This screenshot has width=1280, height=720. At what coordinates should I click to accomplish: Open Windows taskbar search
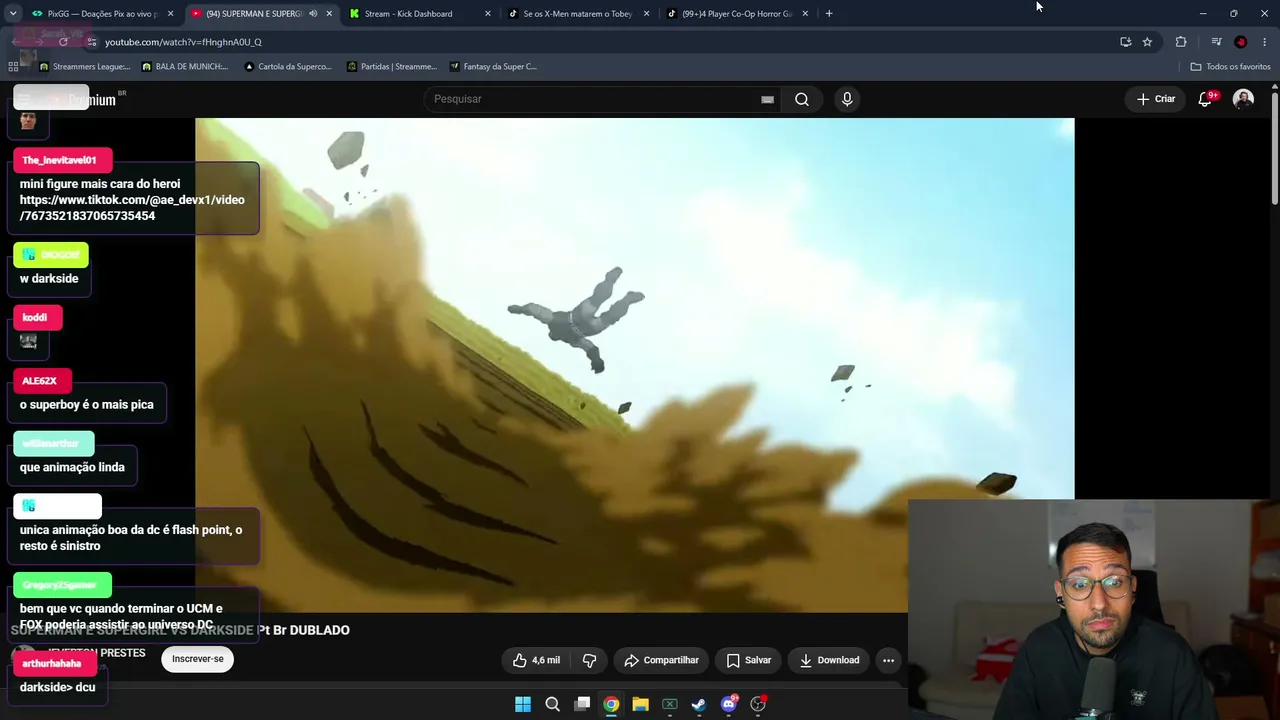click(x=552, y=704)
